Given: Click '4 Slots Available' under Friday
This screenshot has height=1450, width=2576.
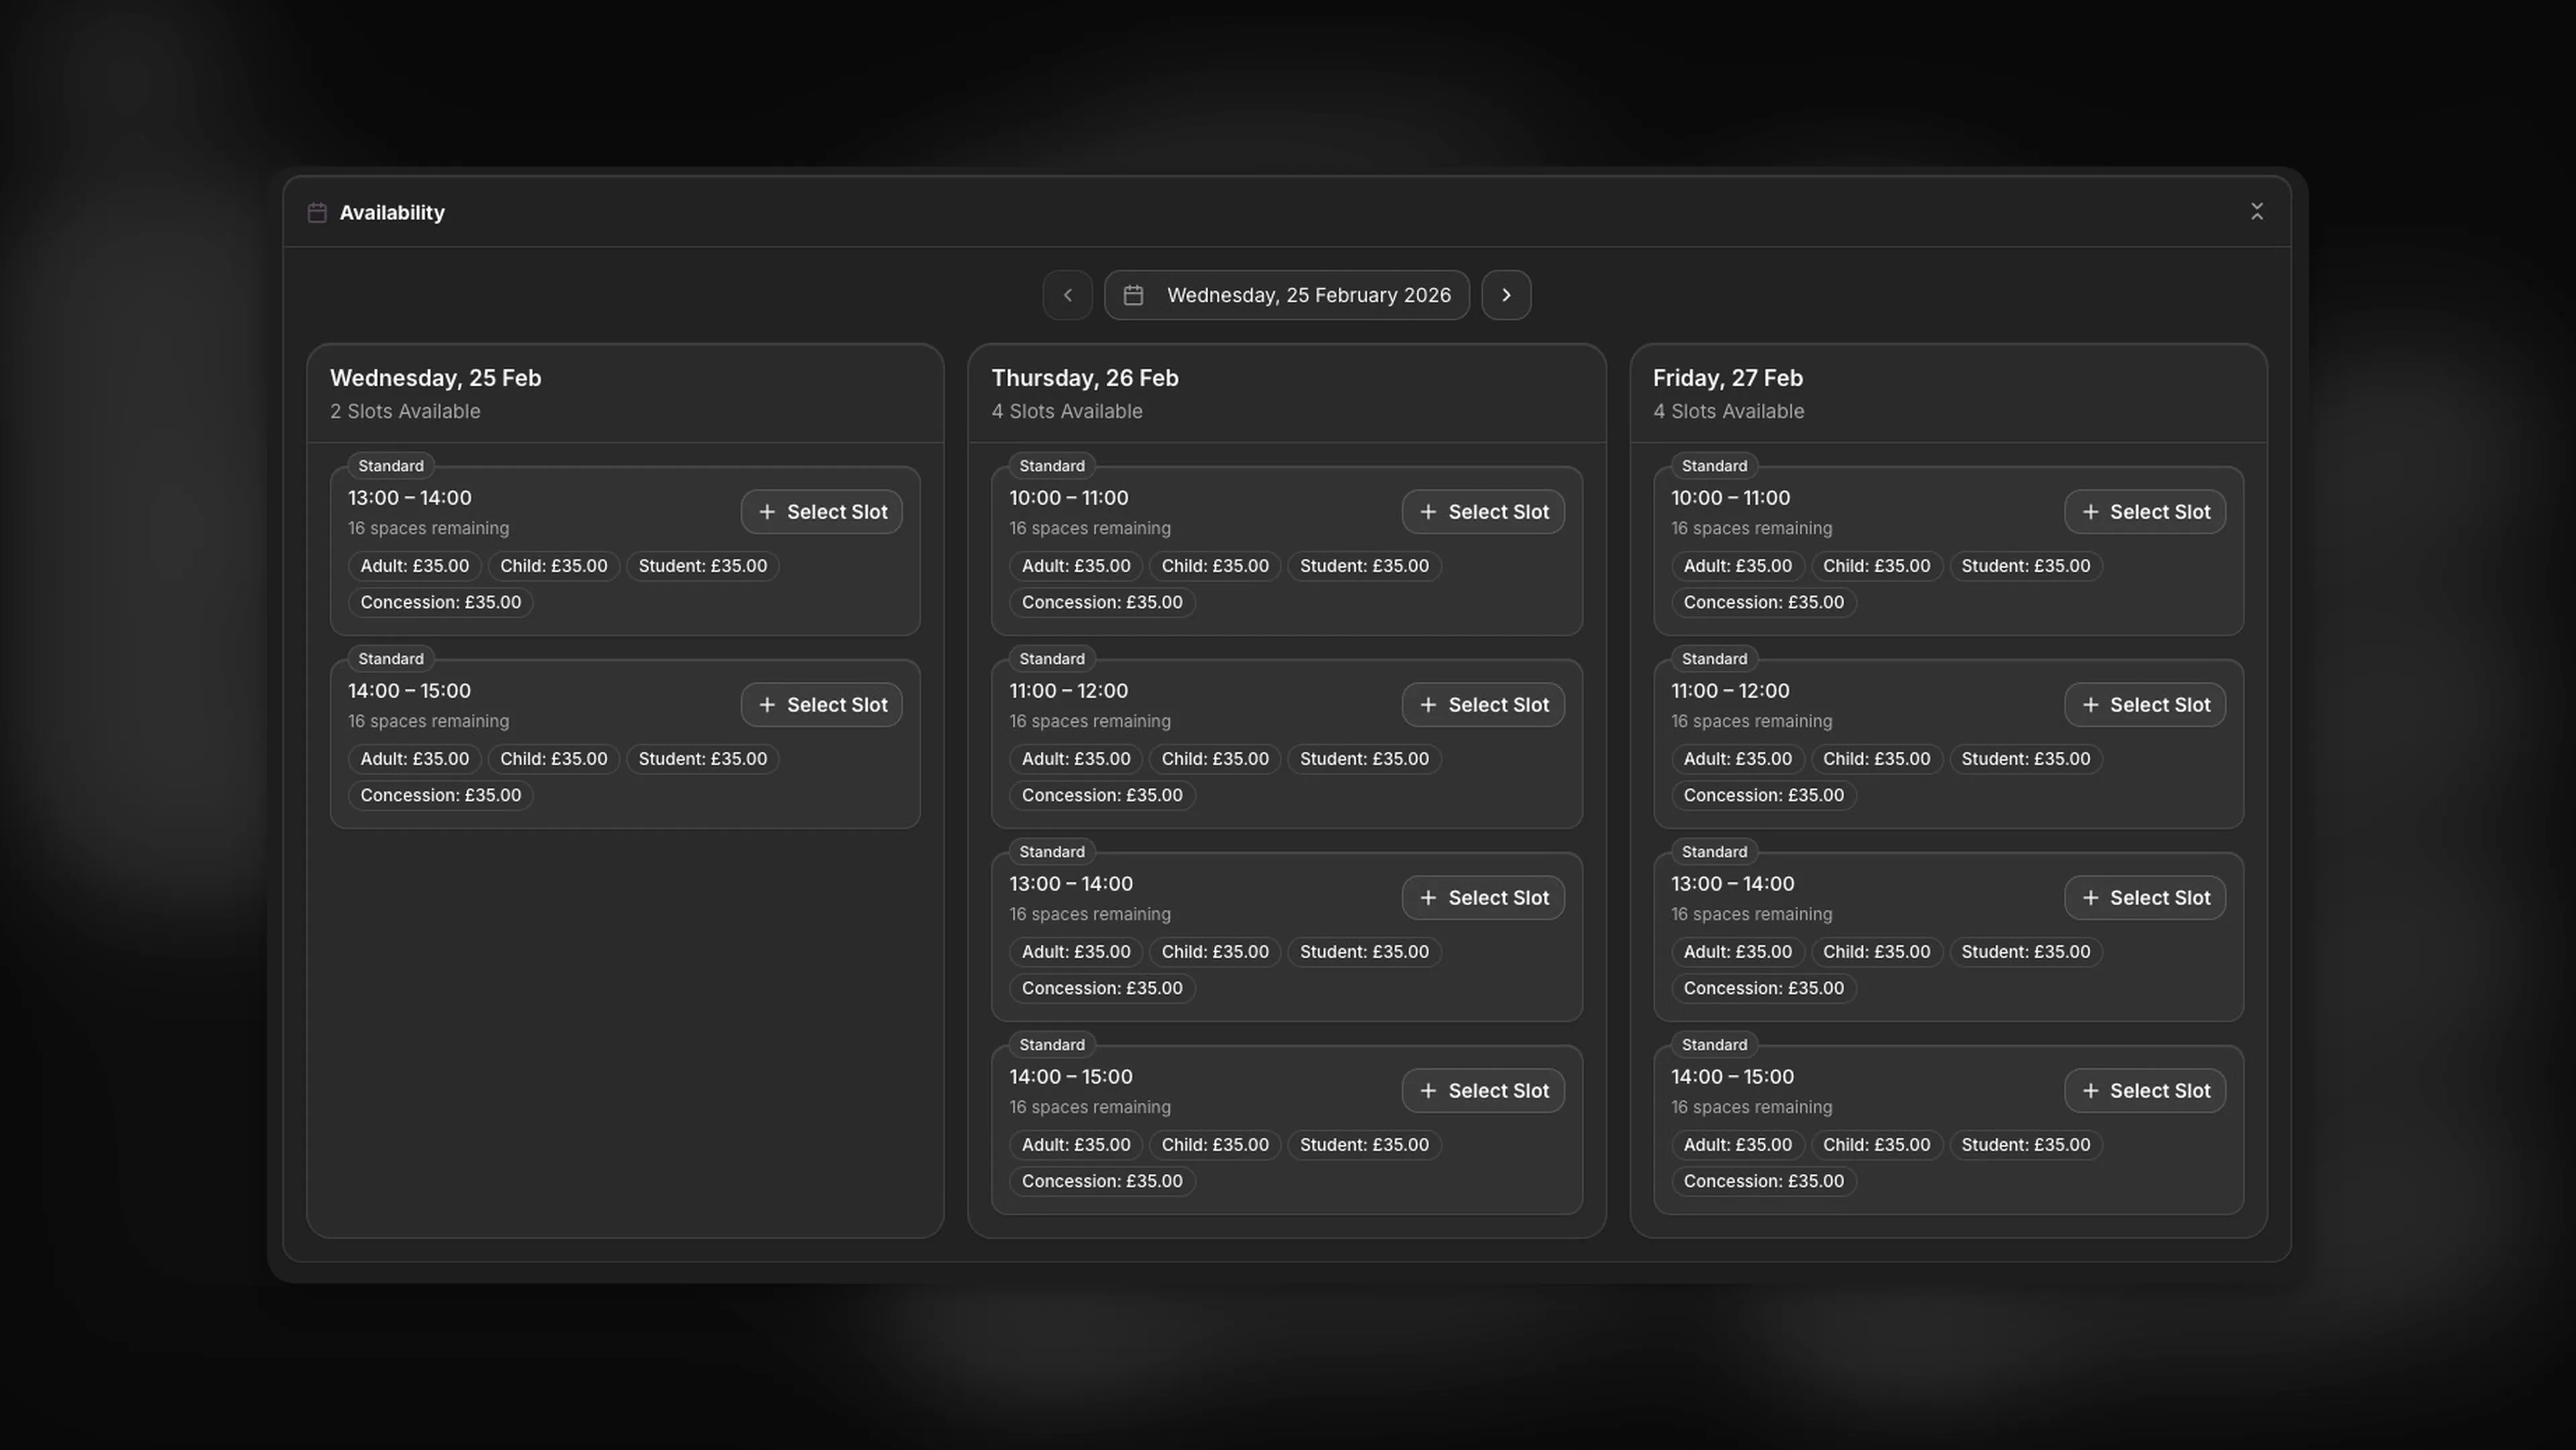Looking at the screenshot, I should (x=1729, y=411).
